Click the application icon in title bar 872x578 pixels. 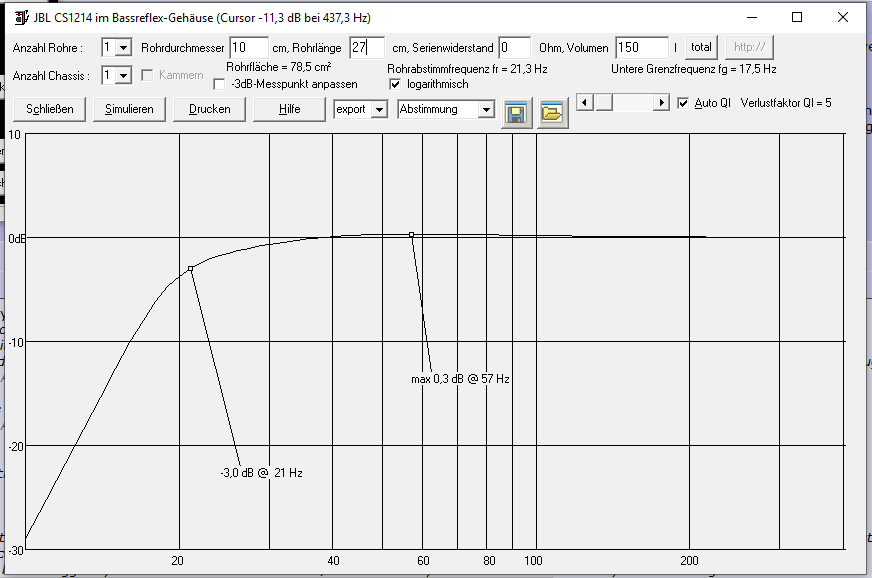[x=21, y=17]
